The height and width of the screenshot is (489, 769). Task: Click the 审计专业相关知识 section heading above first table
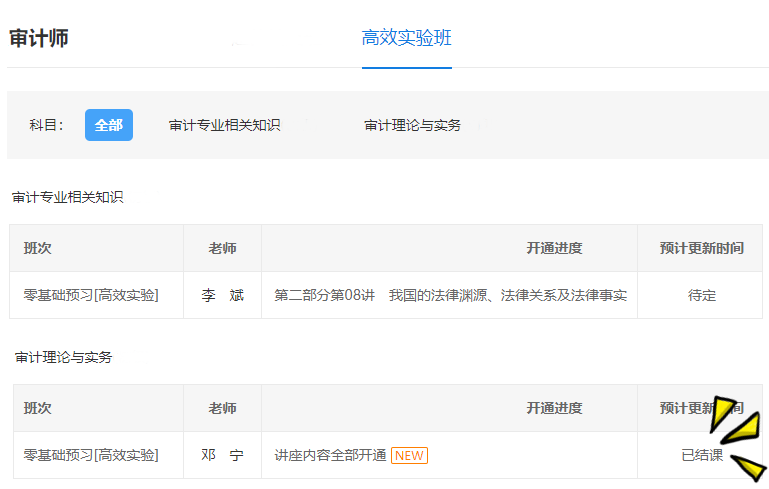coord(67,197)
